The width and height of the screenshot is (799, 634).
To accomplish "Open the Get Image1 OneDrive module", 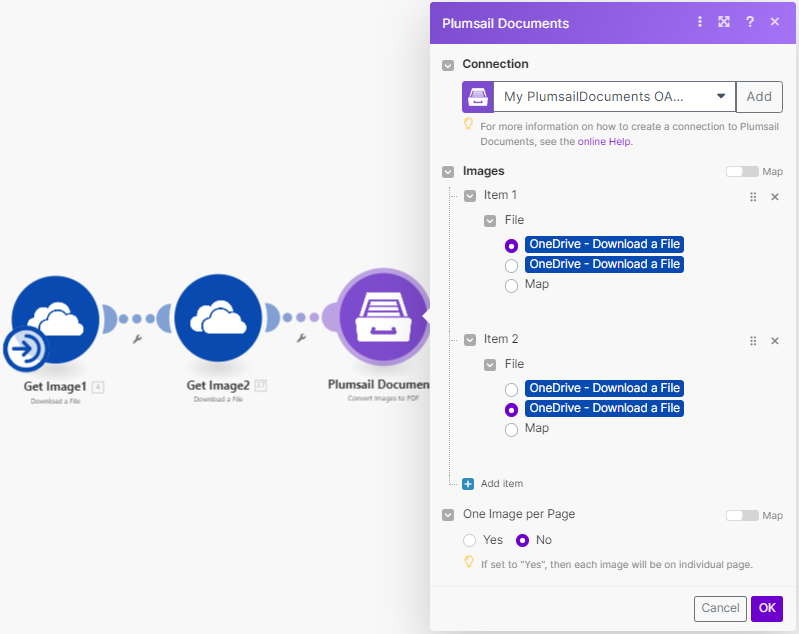I will (x=56, y=319).
